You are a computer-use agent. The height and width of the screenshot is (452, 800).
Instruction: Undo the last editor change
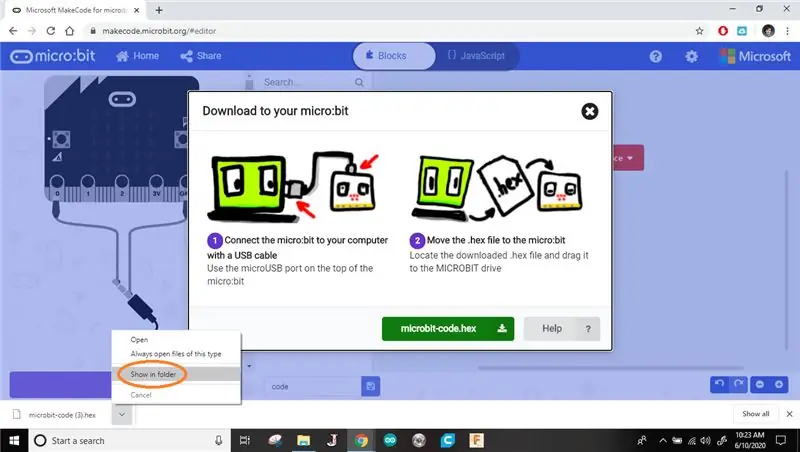tap(719, 384)
